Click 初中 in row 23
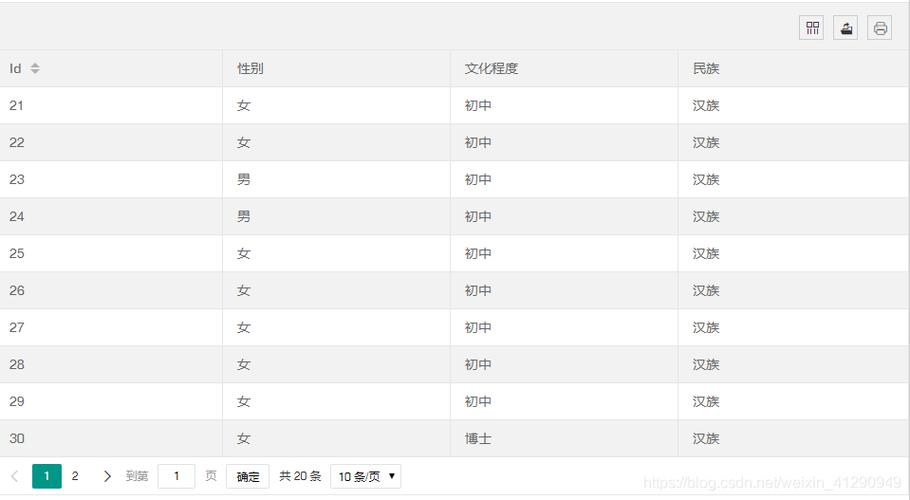 tap(478, 180)
